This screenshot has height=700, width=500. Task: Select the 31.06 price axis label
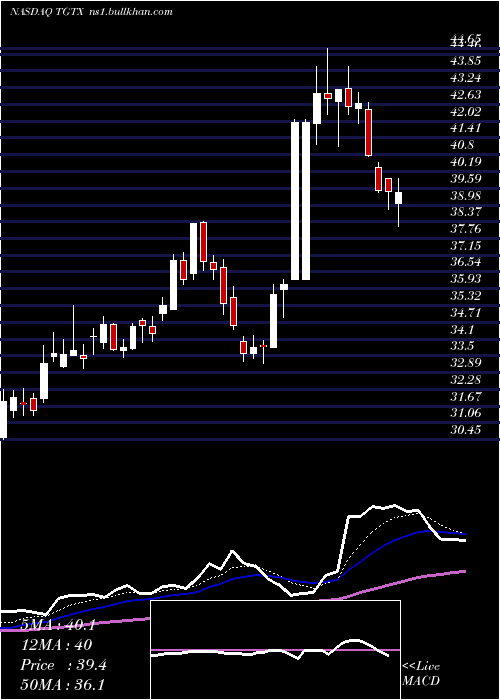point(464,414)
